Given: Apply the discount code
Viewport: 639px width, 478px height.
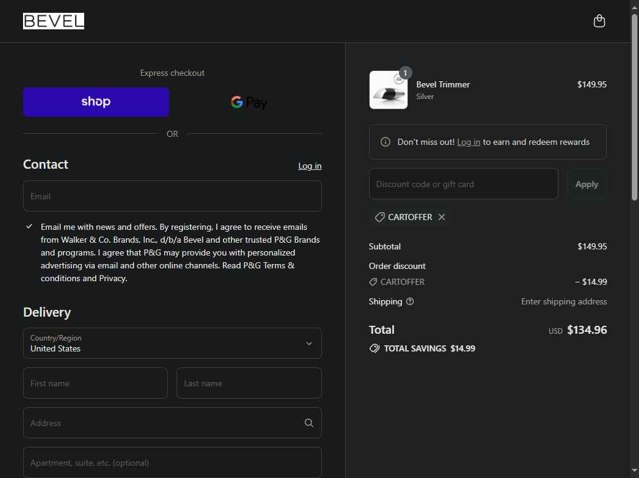Looking at the screenshot, I should click(x=586, y=184).
